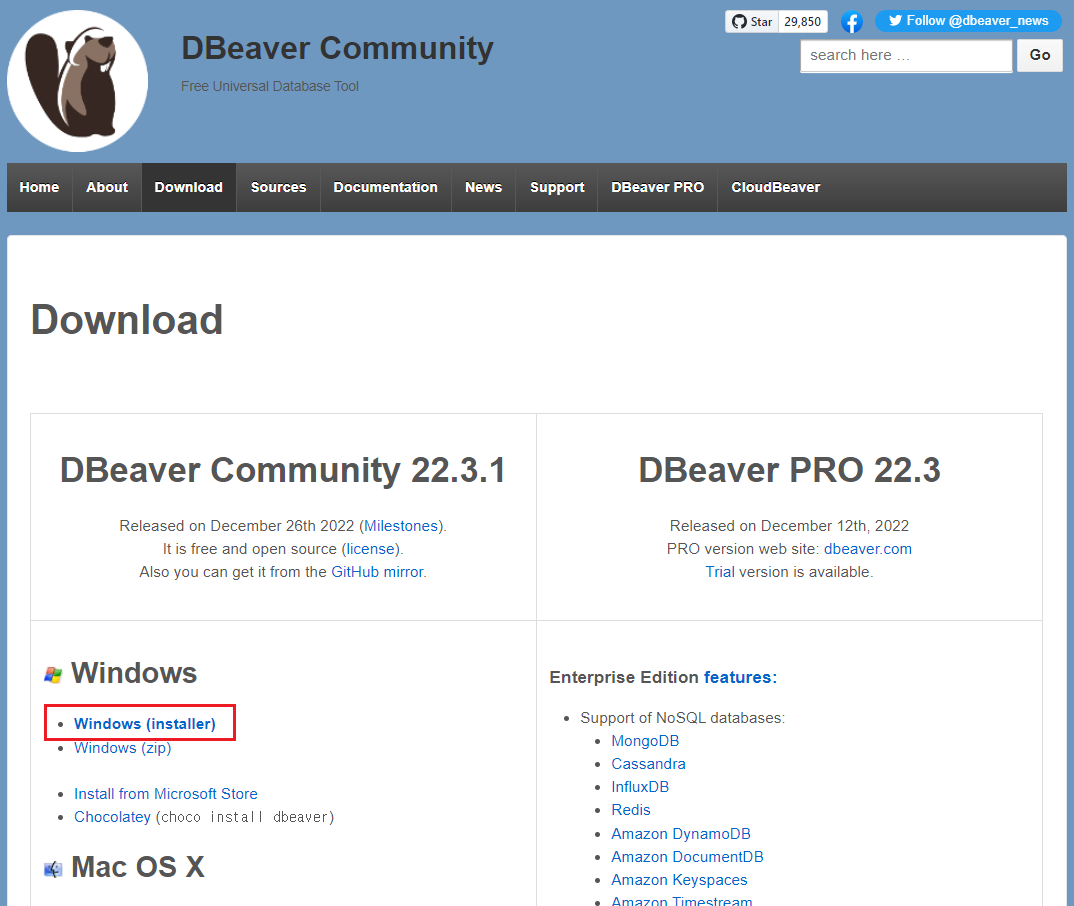Focus the search here field

(906, 55)
